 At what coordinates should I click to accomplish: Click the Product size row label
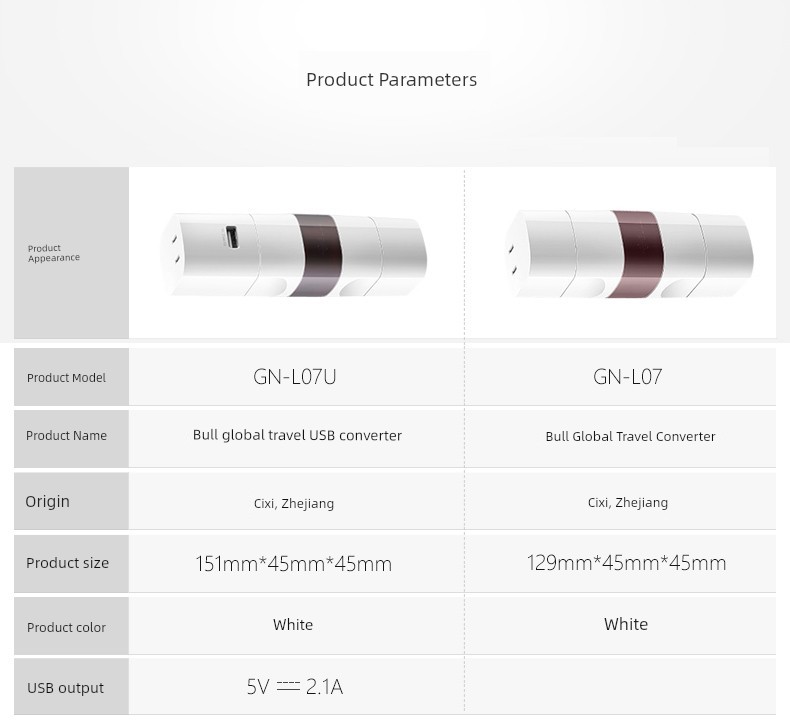67,563
